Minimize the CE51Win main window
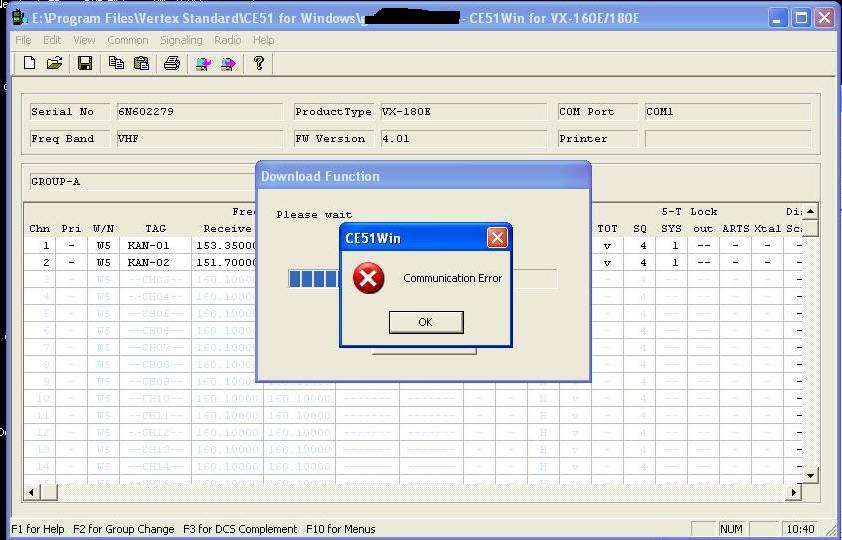 tap(776, 18)
